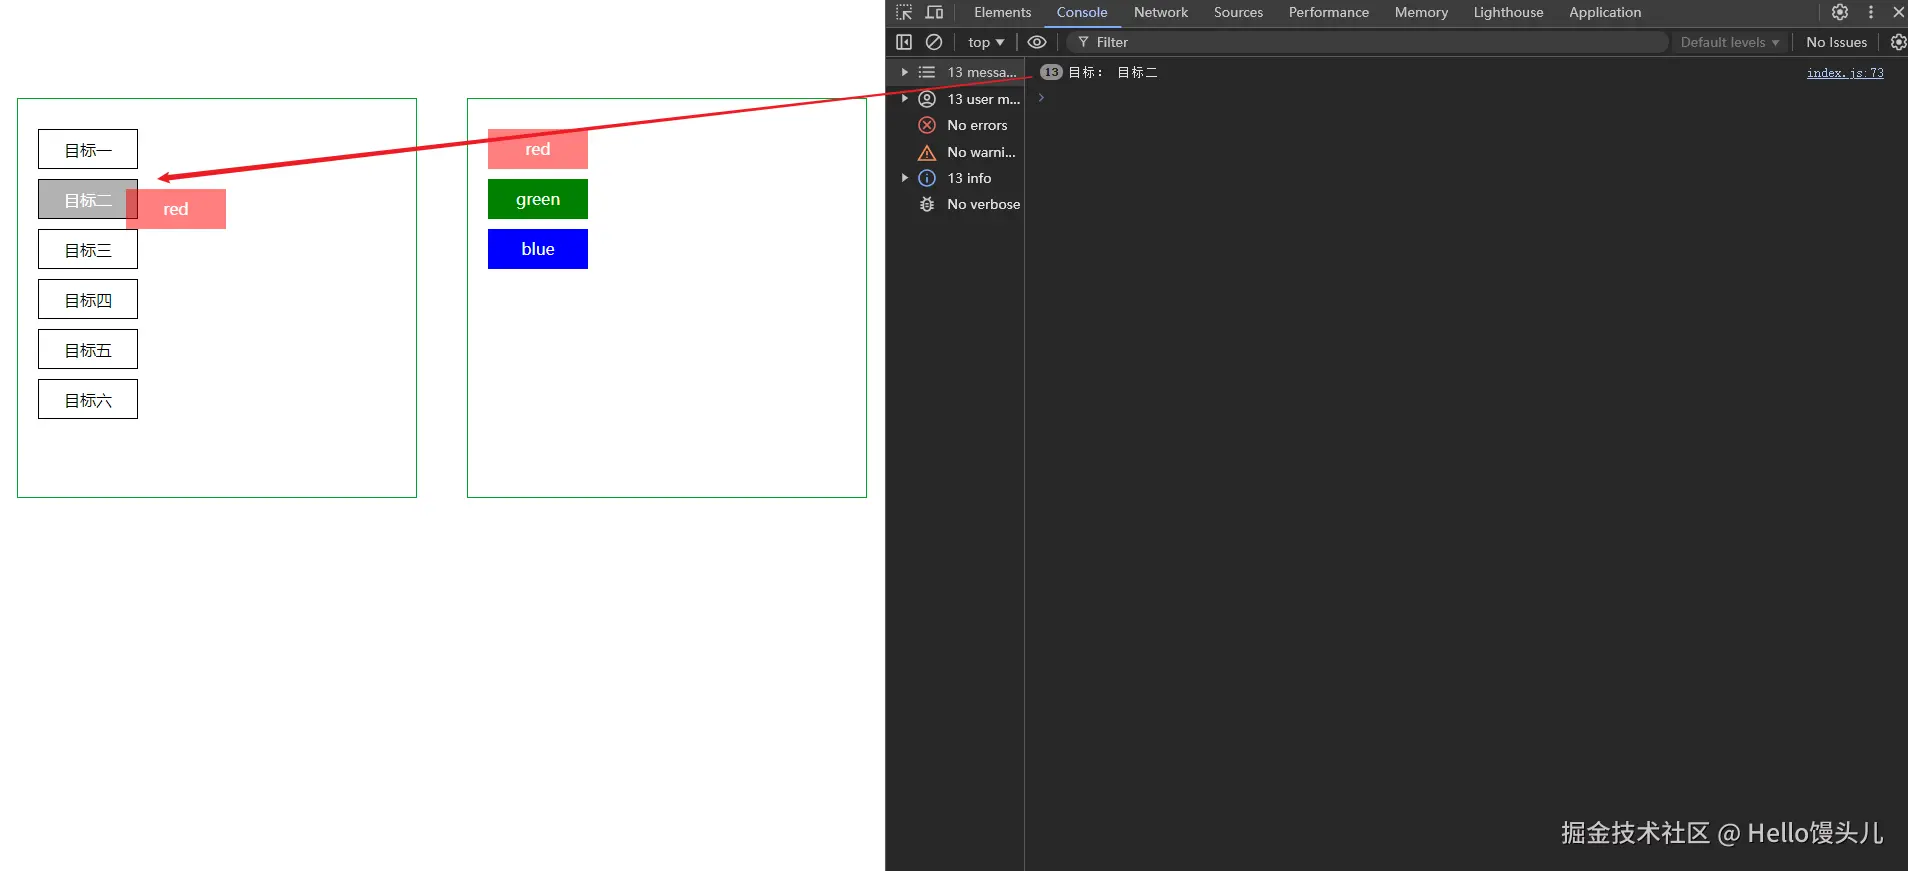Select the 13 messages sidebar row
The height and width of the screenshot is (871, 1908).
point(955,72)
